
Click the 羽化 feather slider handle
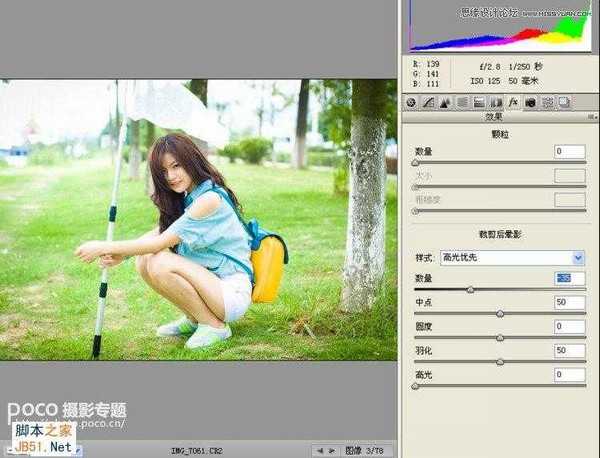tap(500, 362)
